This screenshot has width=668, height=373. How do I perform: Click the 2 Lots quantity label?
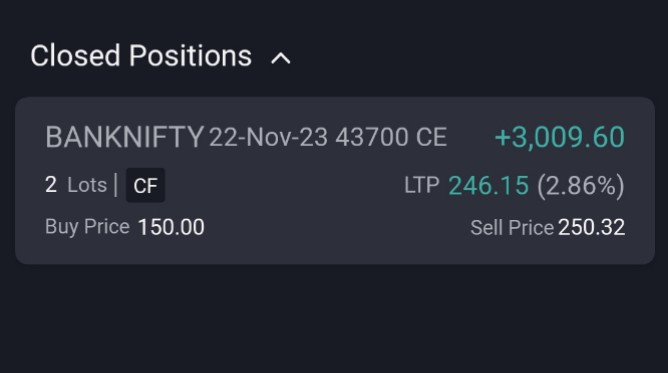point(76,185)
